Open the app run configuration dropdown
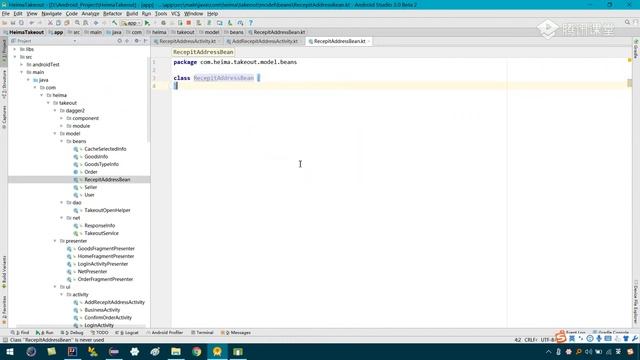This screenshot has height=360, width=640. pyautogui.click(x=131, y=23)
